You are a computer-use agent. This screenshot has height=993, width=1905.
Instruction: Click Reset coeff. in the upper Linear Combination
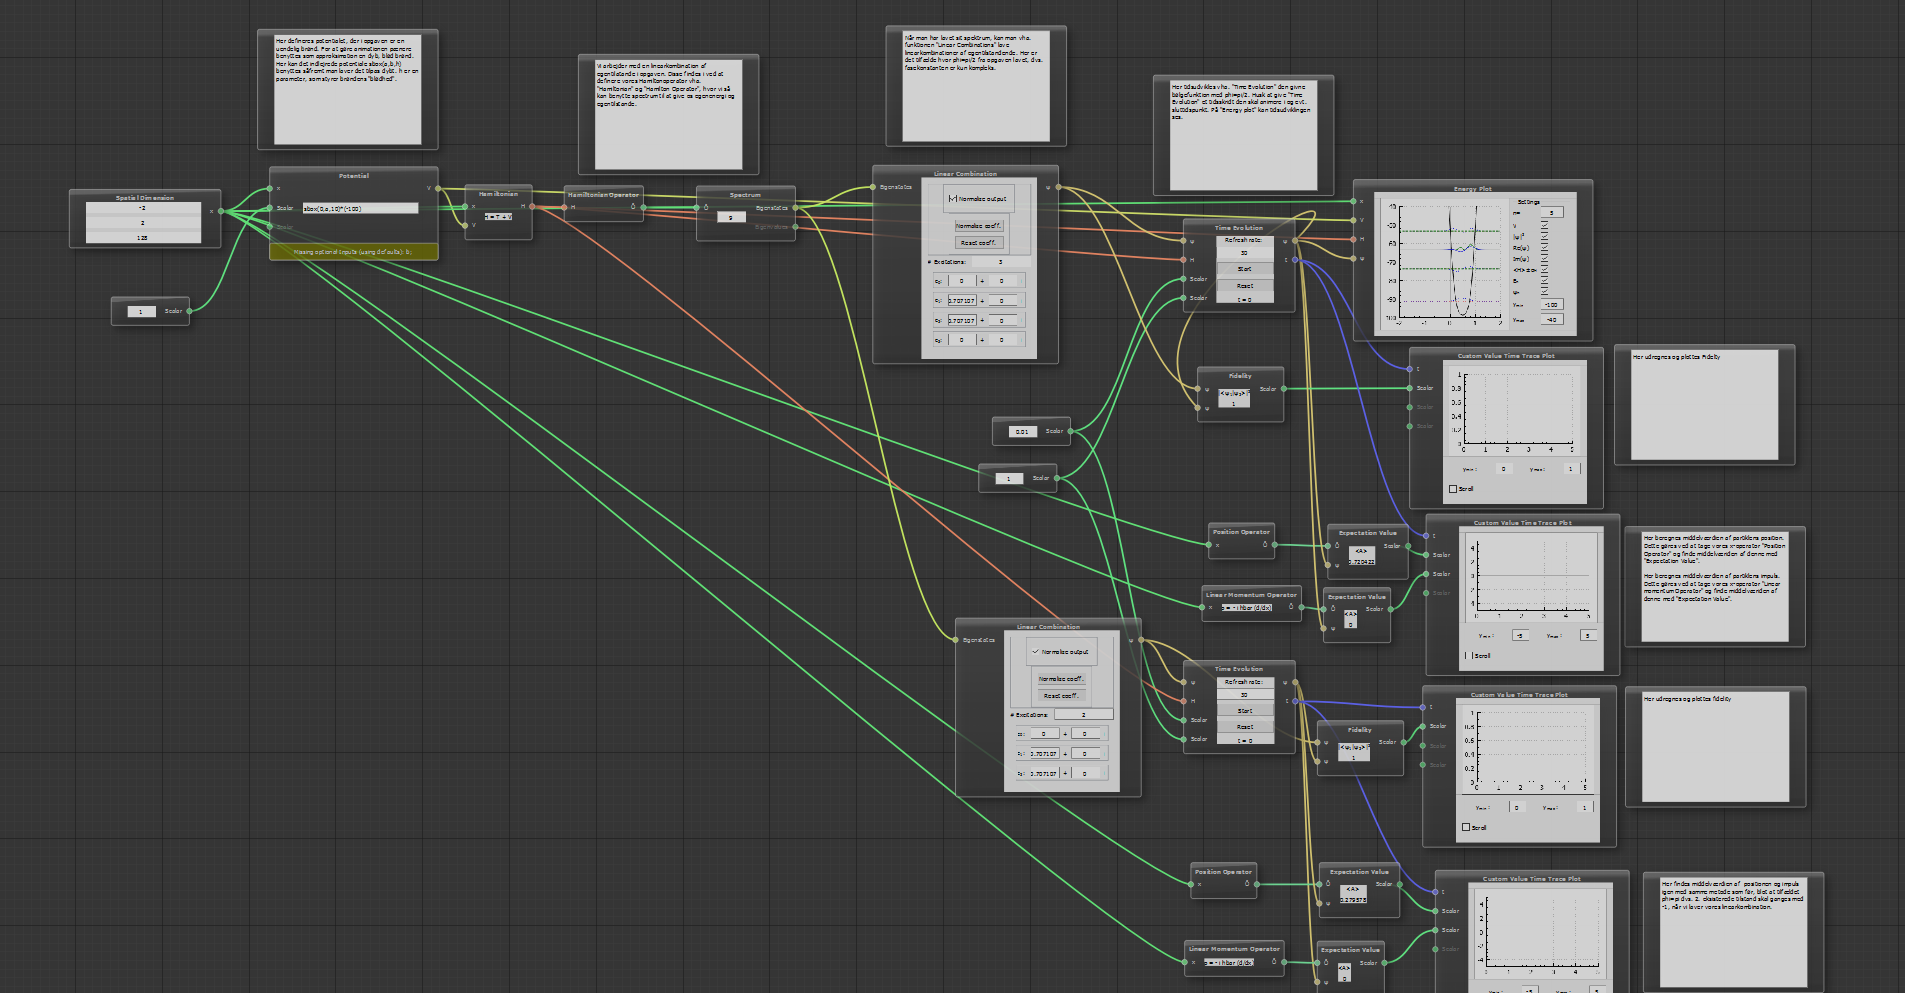(x=977, y=243)
